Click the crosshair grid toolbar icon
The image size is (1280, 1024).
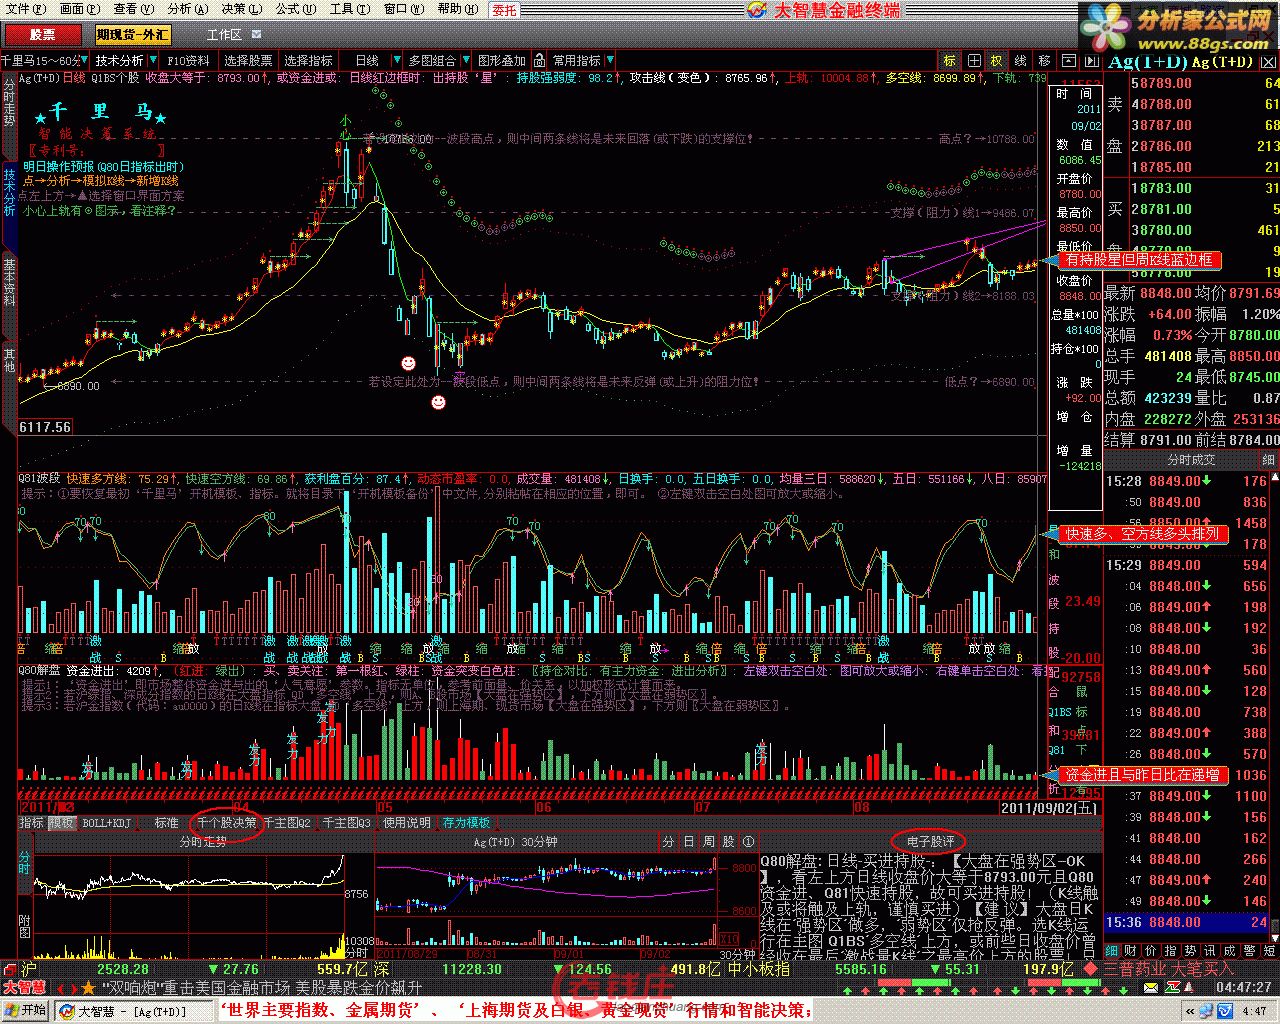point(974,61)
